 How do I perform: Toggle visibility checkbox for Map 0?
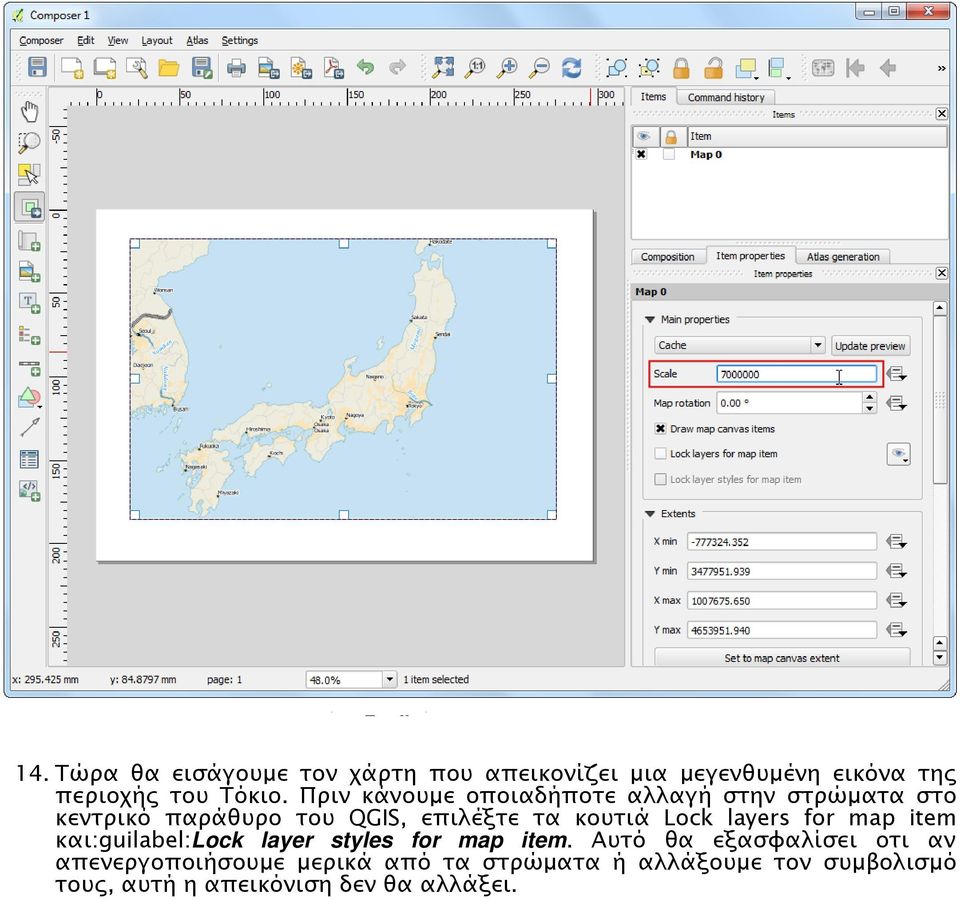641,154
